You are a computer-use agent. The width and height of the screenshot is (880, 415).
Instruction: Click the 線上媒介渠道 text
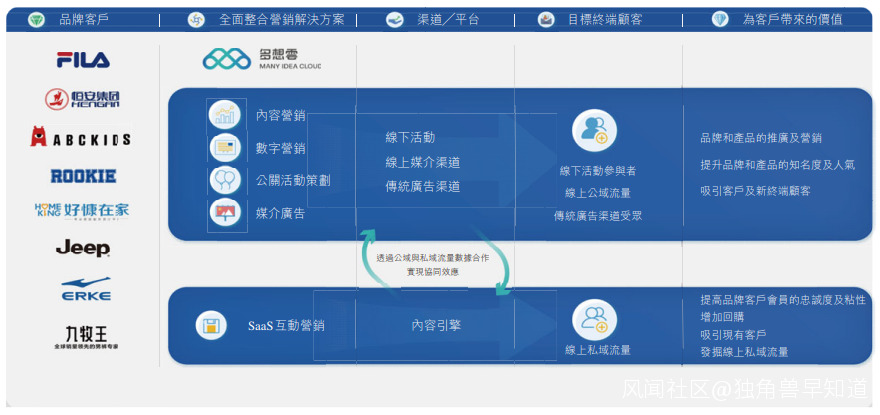tap(423, 163)
